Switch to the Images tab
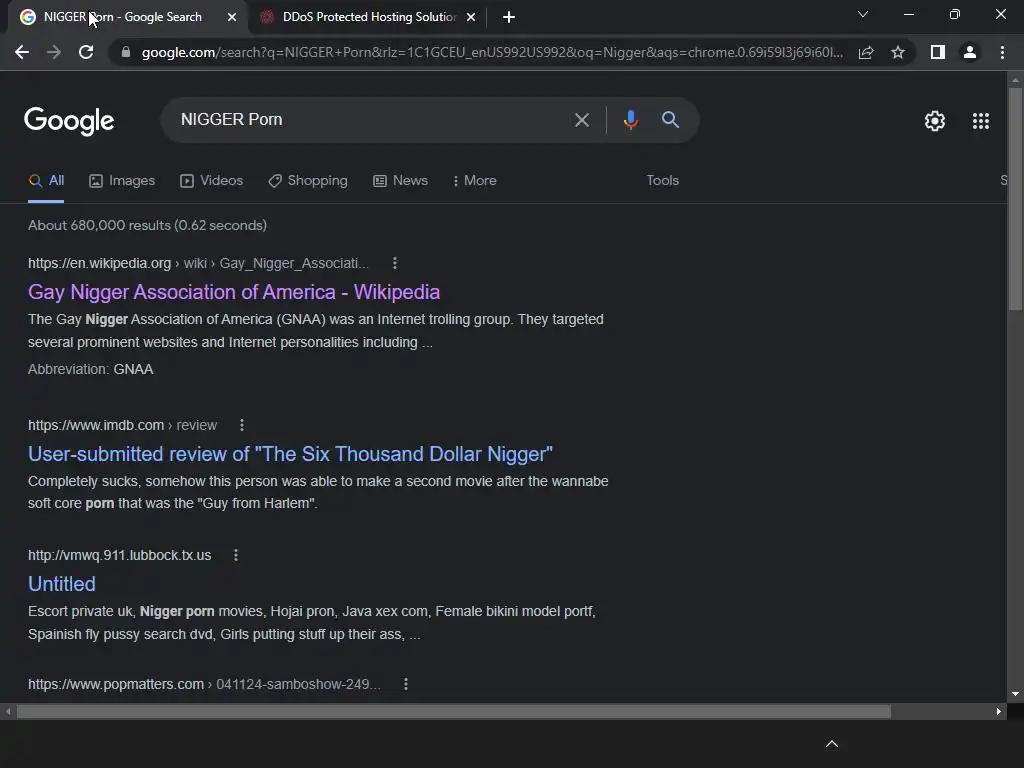 pos(122,181)
